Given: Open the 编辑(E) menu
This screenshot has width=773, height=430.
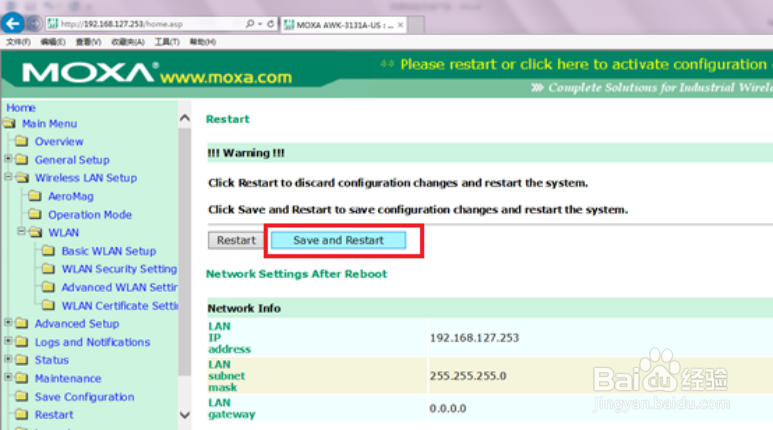Looking at the screenshot, I should pyautogui.click(x=53, y=42).
